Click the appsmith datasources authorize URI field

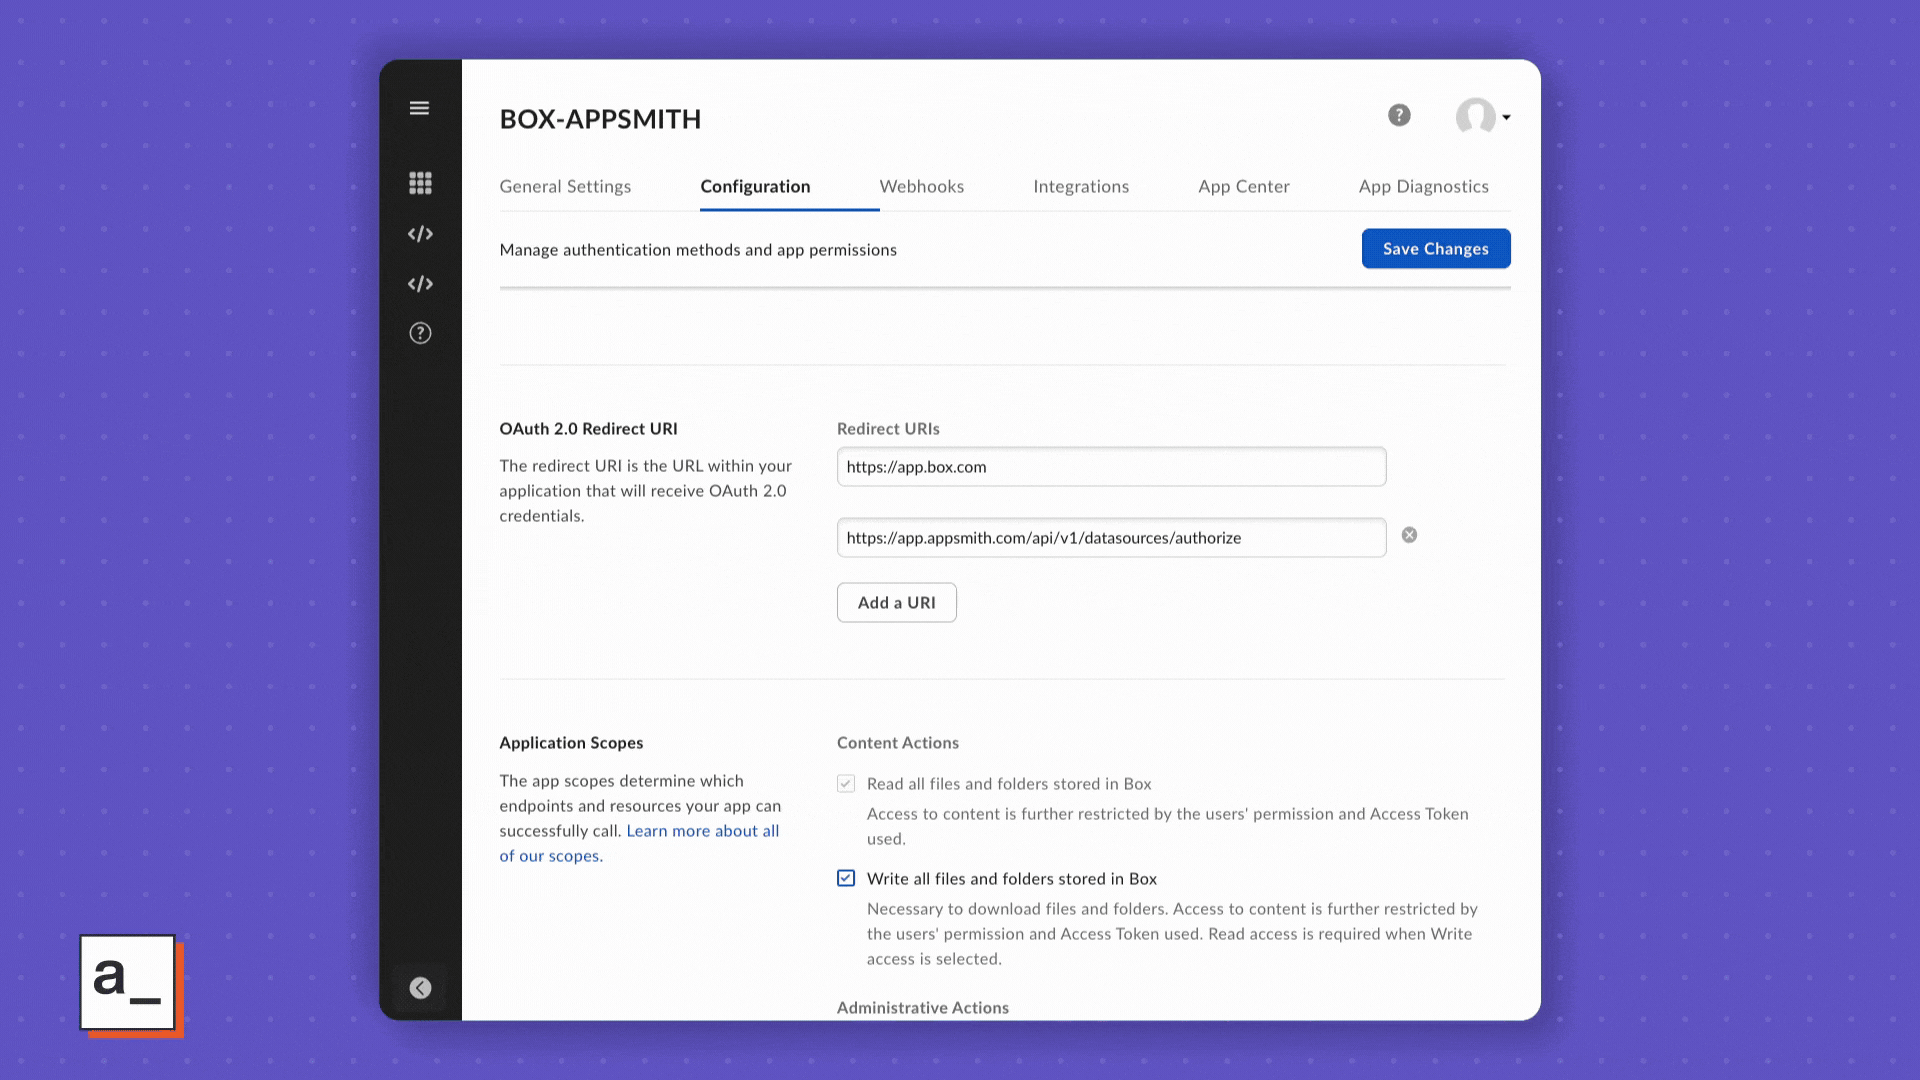[x=1110, y=538]
